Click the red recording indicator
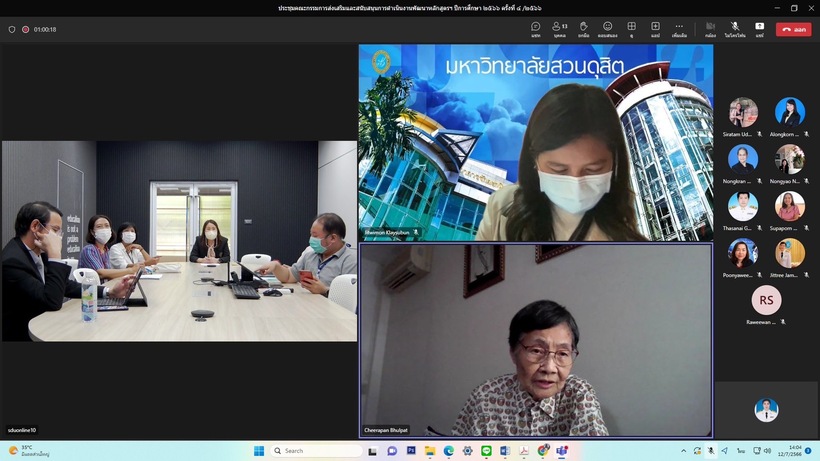The height and width of the screenshot is (461, 820). coord(25,30)
